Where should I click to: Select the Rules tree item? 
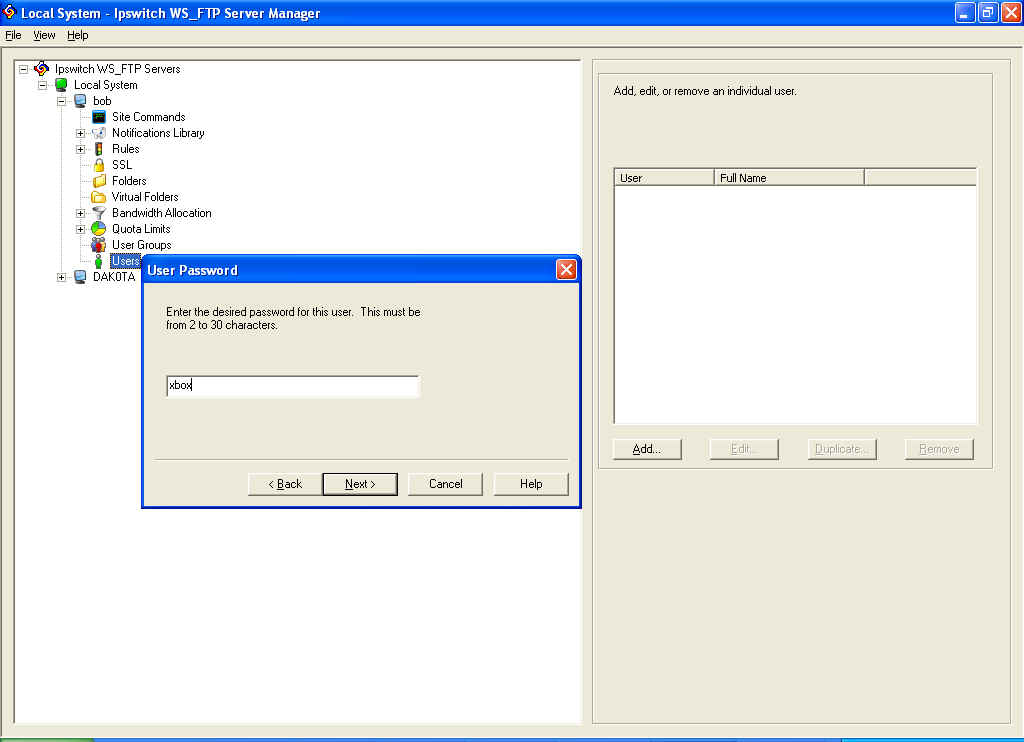[125, 149]
